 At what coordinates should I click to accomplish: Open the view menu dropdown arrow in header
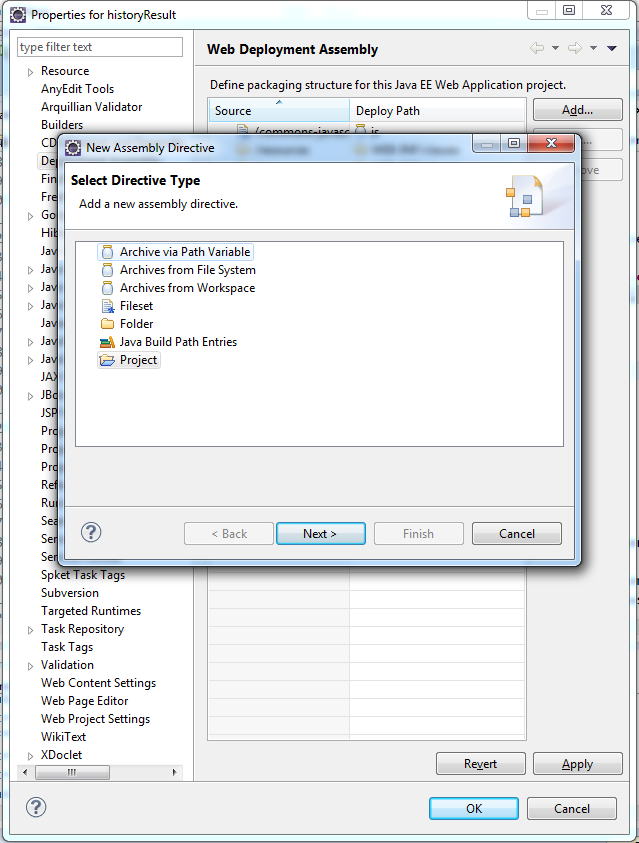click(612, 48)
